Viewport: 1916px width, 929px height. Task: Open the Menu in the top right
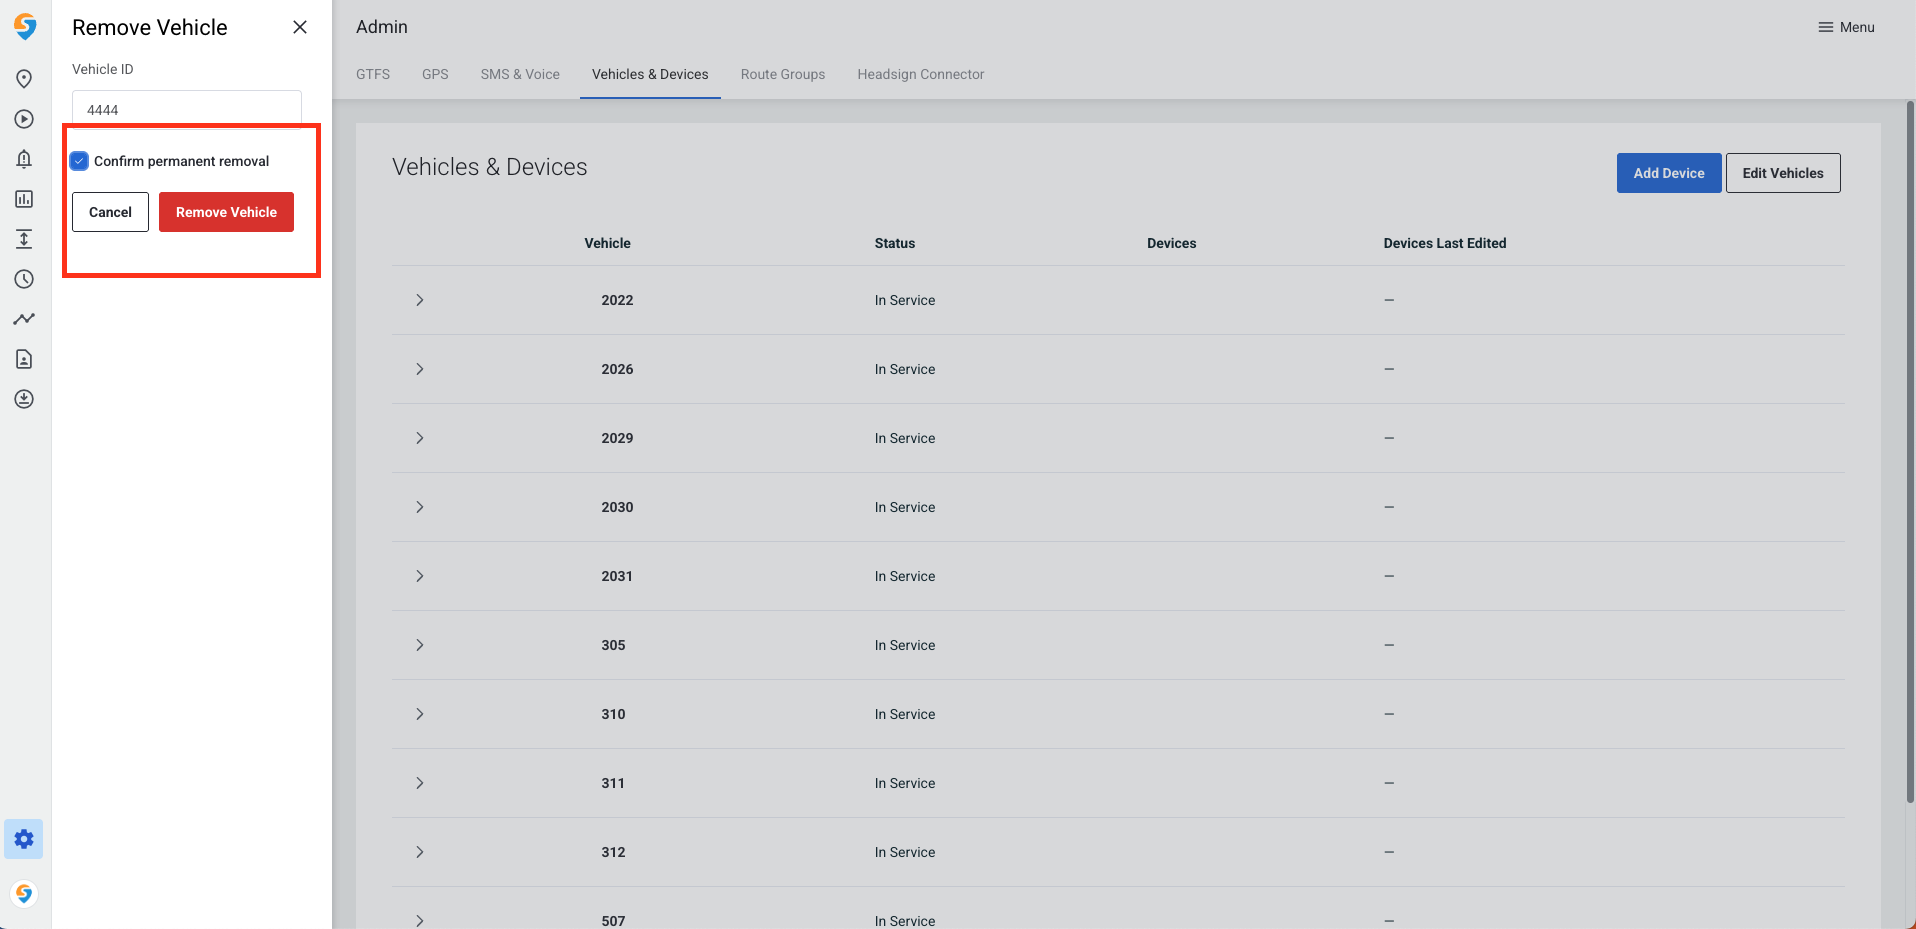click(x=1845, y=27)
